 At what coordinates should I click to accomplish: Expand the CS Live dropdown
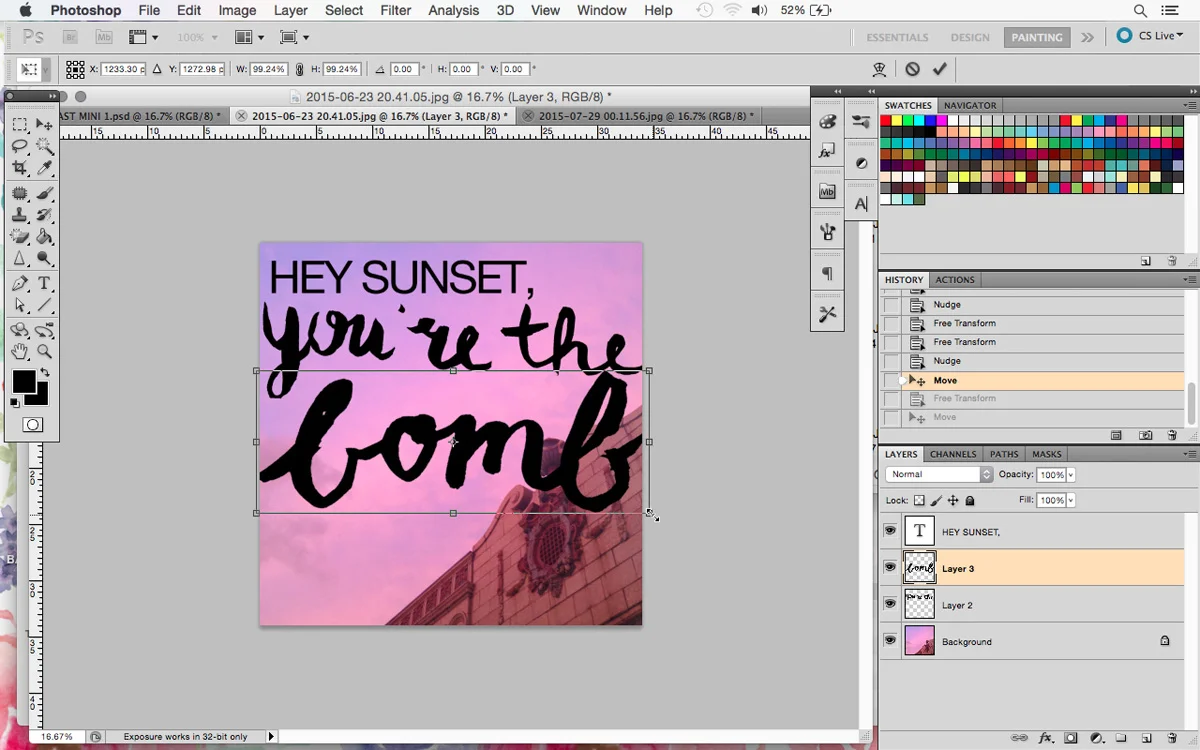tap(1150, 36)
